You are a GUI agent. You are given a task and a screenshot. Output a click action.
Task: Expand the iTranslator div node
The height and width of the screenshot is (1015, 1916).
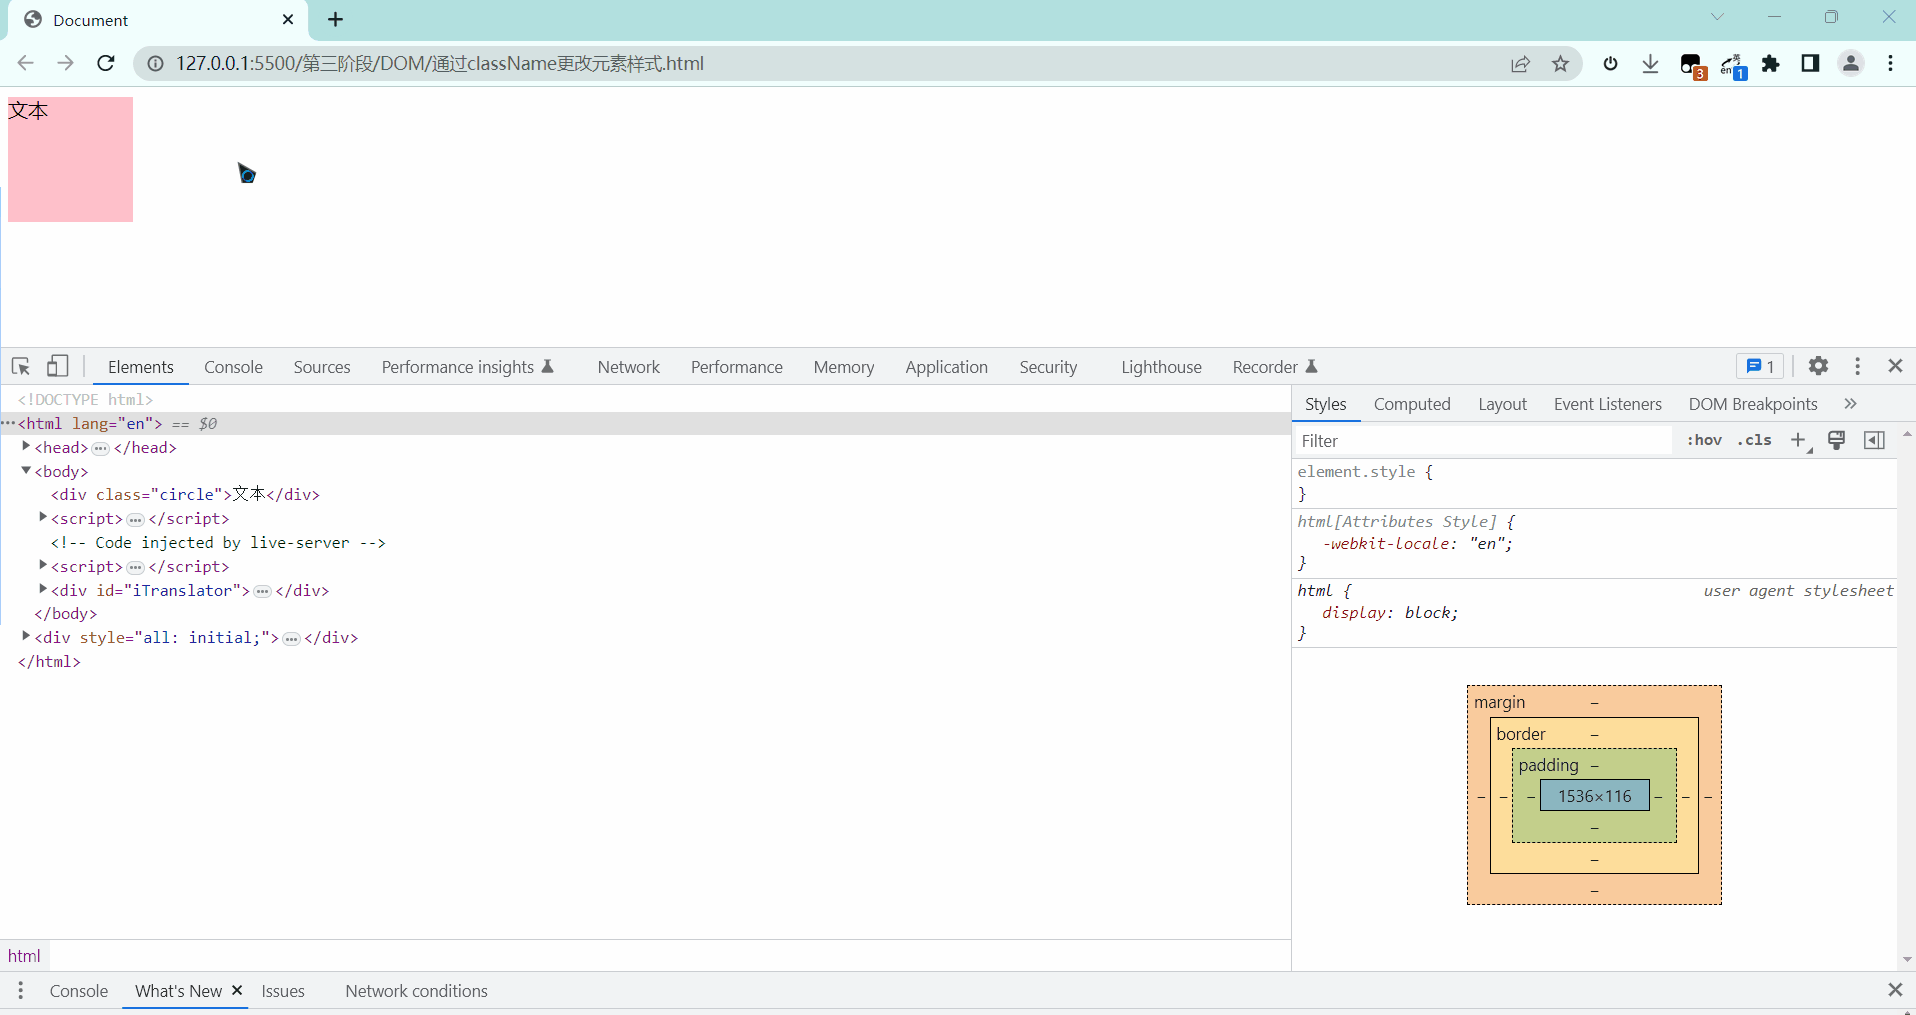[43, 589]
